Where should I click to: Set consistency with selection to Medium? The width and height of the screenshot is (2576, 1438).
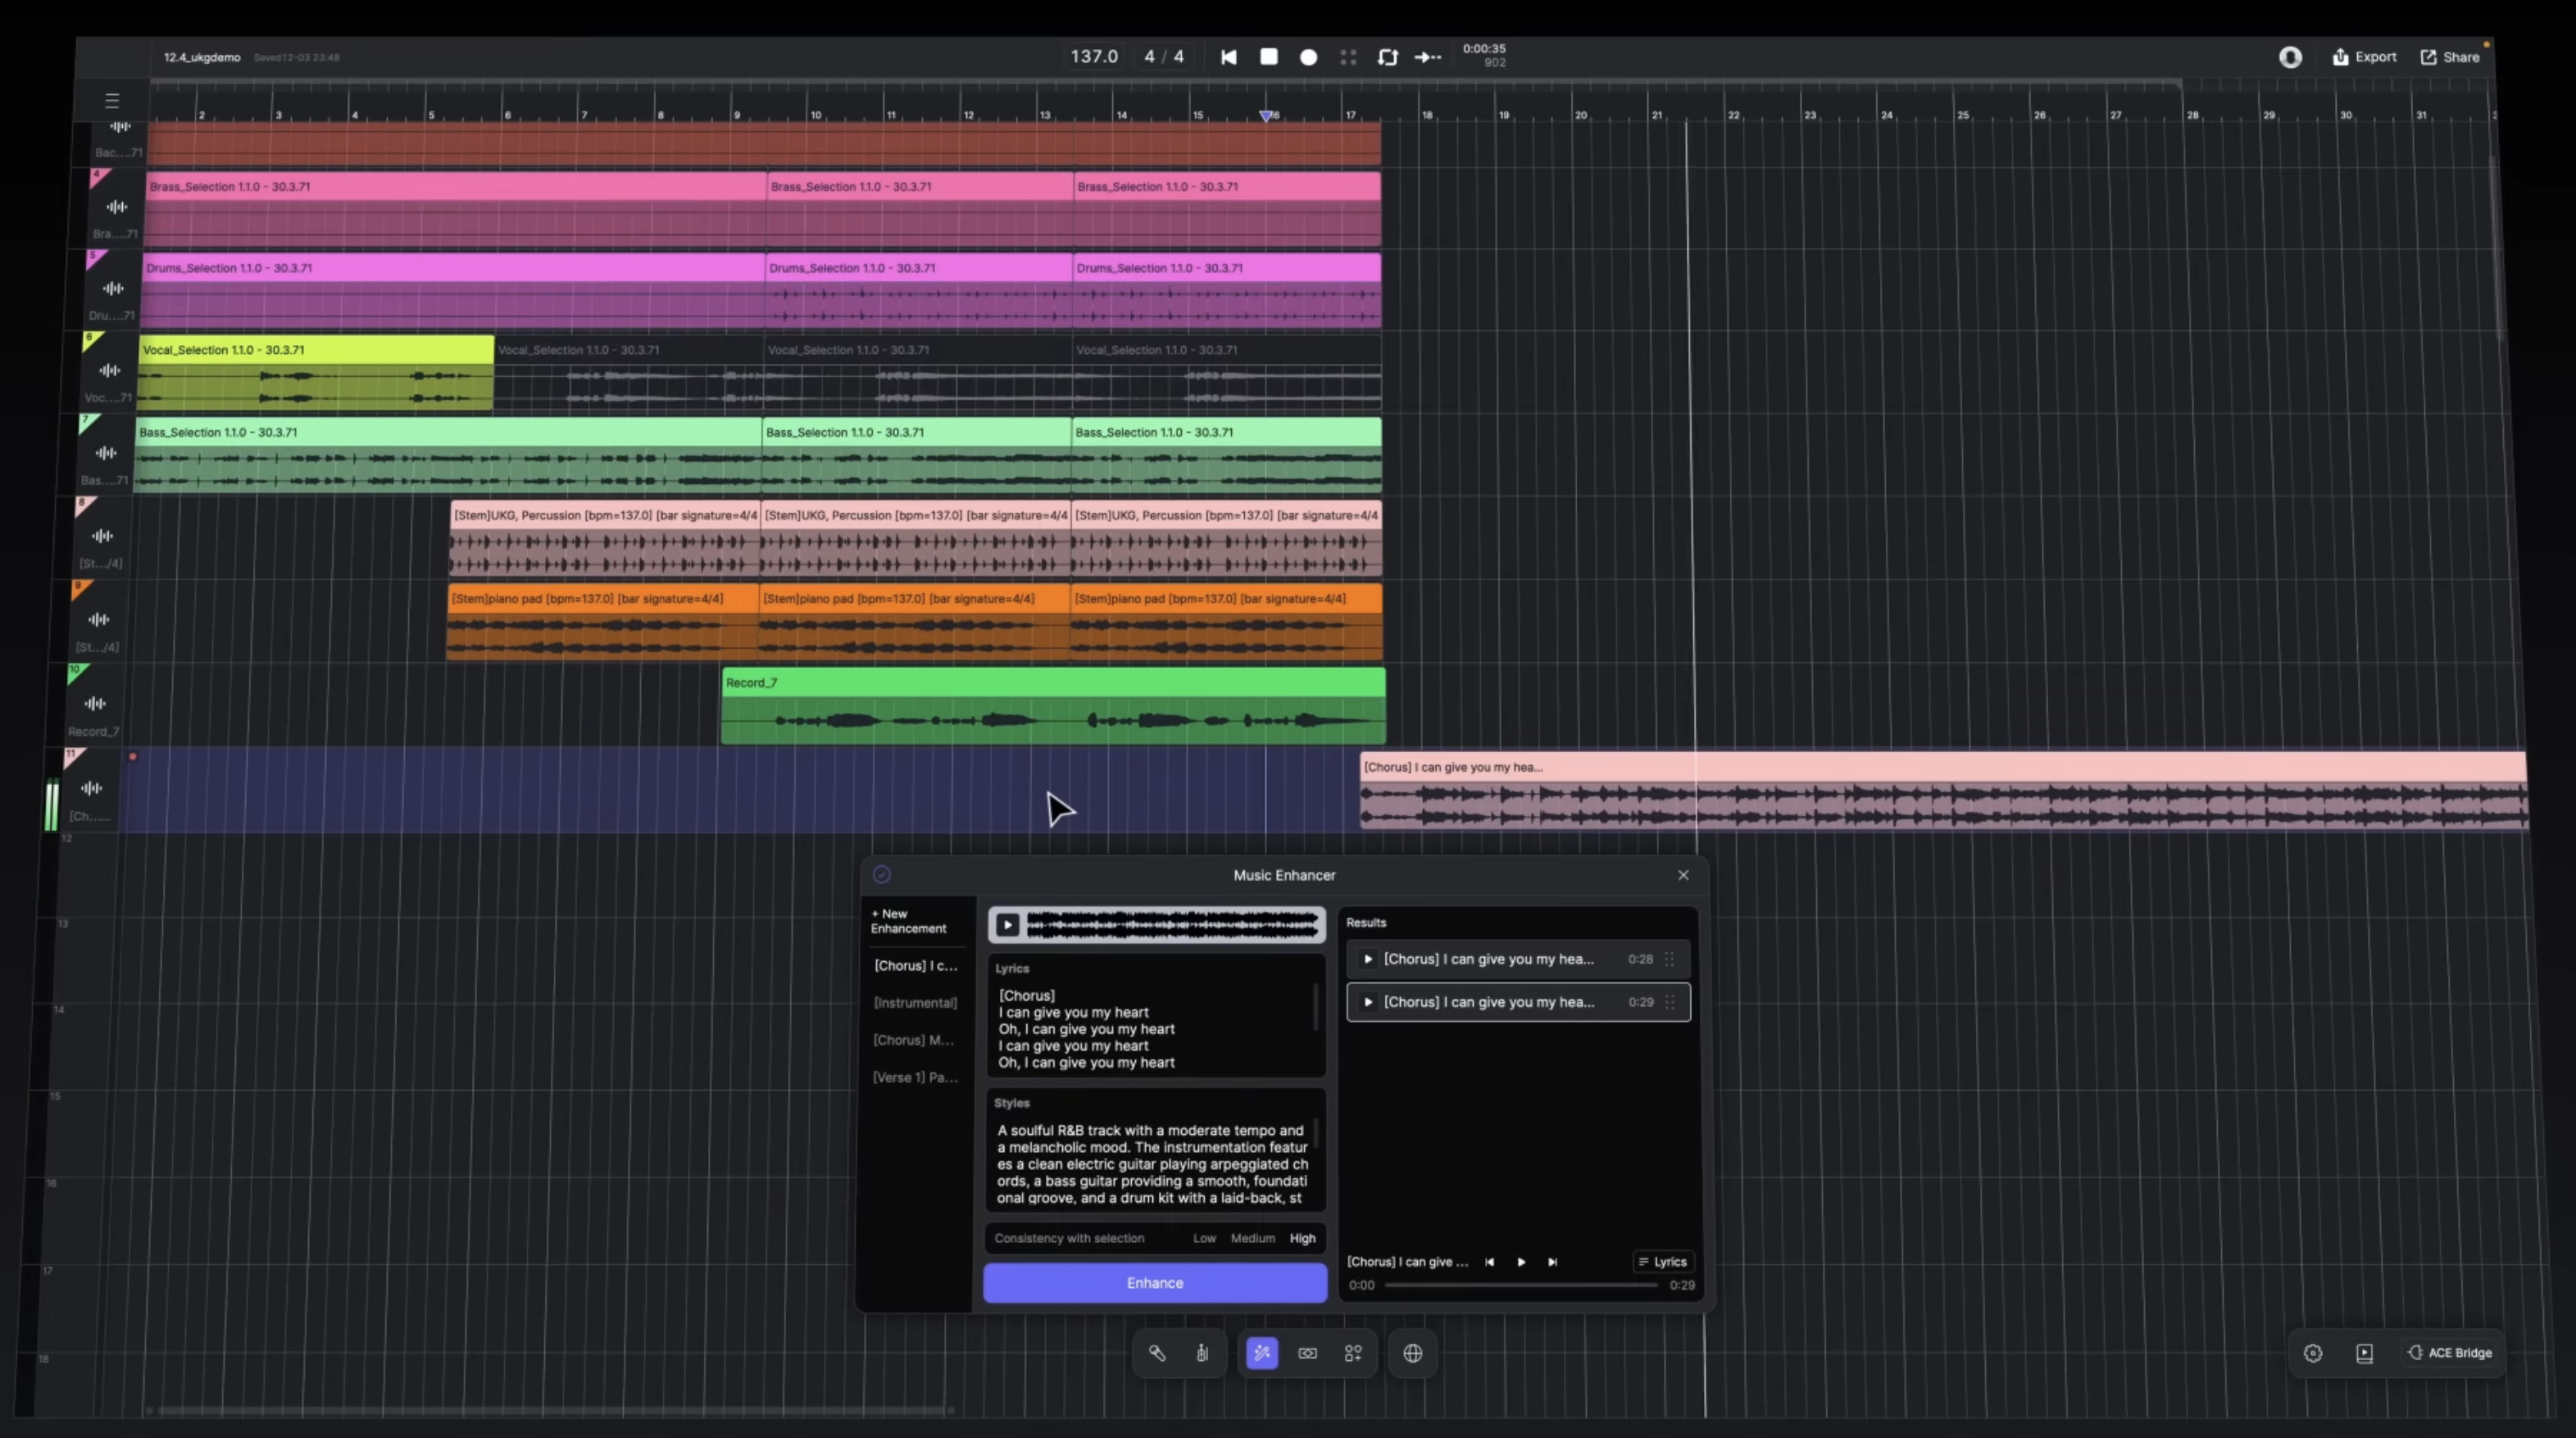pos(1252,1238)
